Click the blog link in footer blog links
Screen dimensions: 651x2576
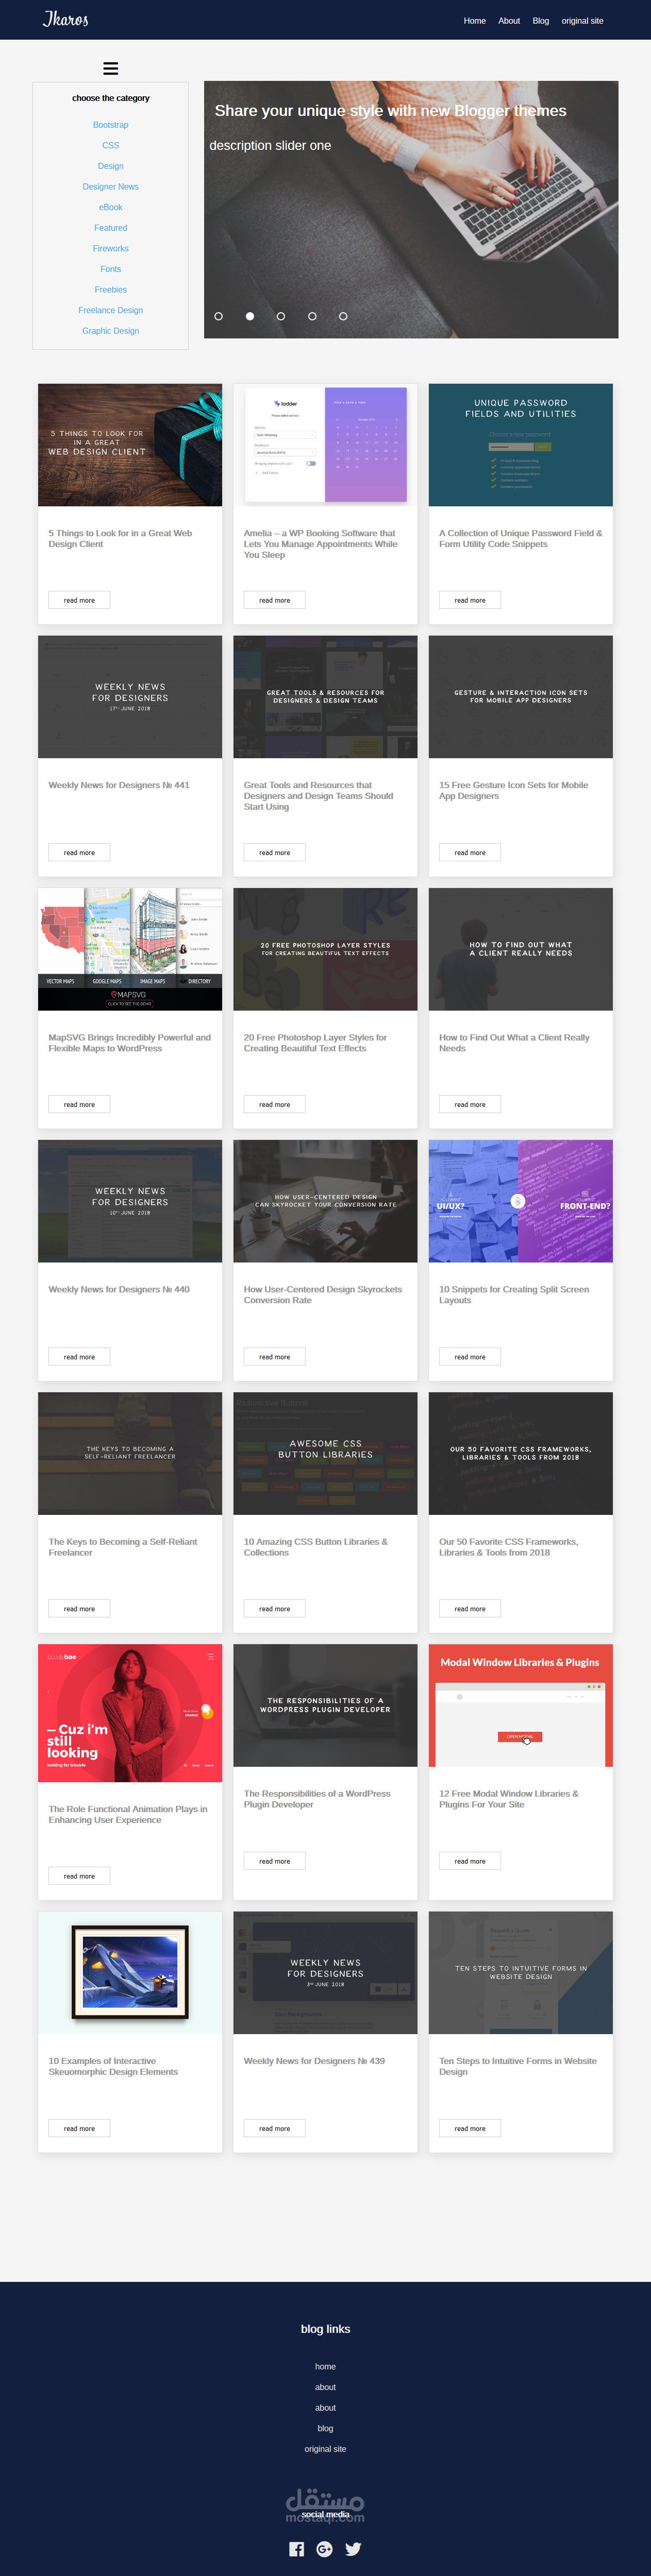click(x=325, y=2428)
